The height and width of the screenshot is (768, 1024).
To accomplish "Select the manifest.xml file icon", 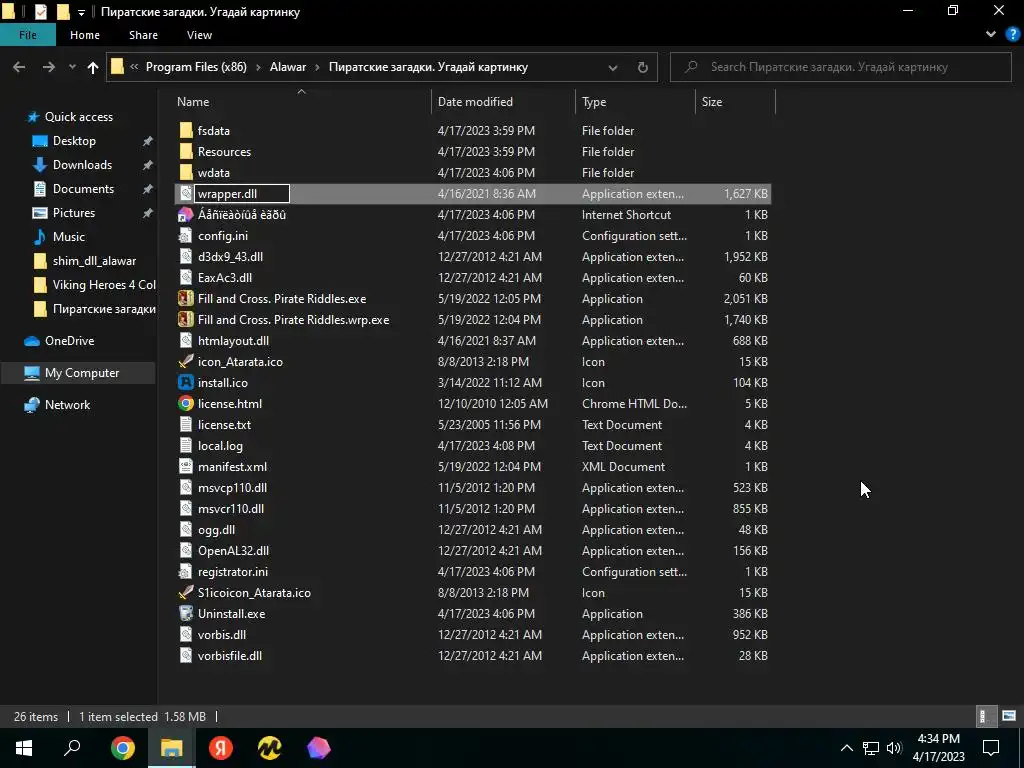I will 186,466.
